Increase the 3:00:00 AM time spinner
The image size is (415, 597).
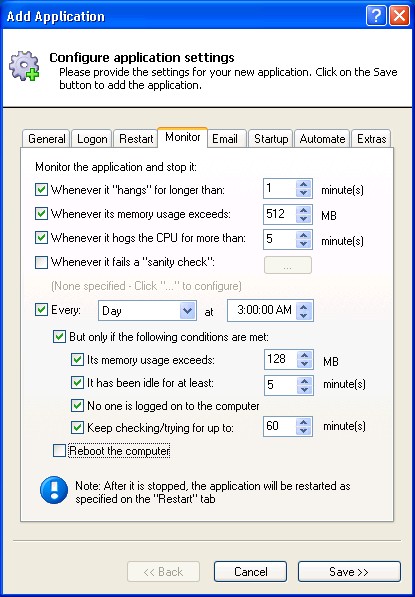point(303,306)
